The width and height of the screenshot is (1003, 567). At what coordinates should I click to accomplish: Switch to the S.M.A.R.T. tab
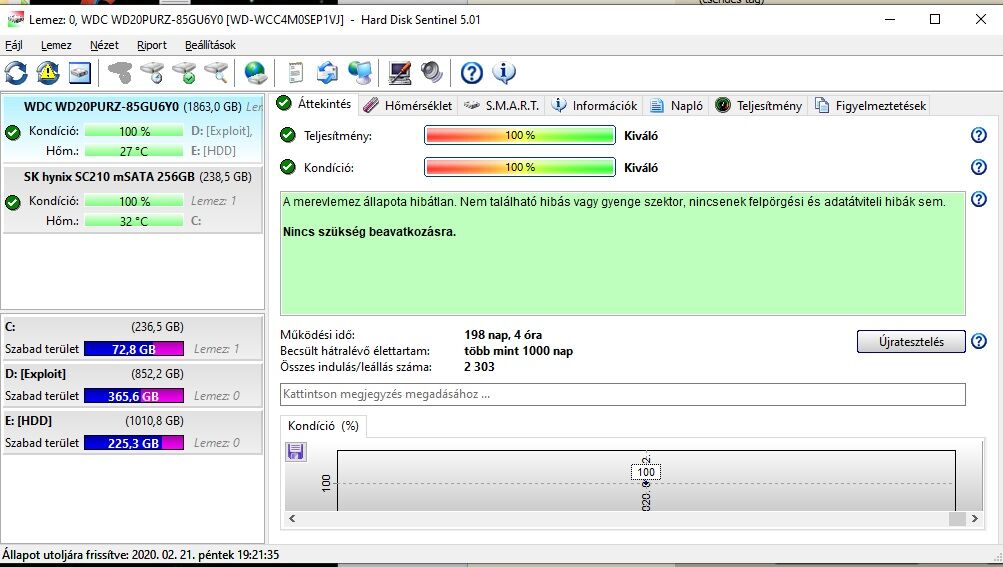coord(502,106)
